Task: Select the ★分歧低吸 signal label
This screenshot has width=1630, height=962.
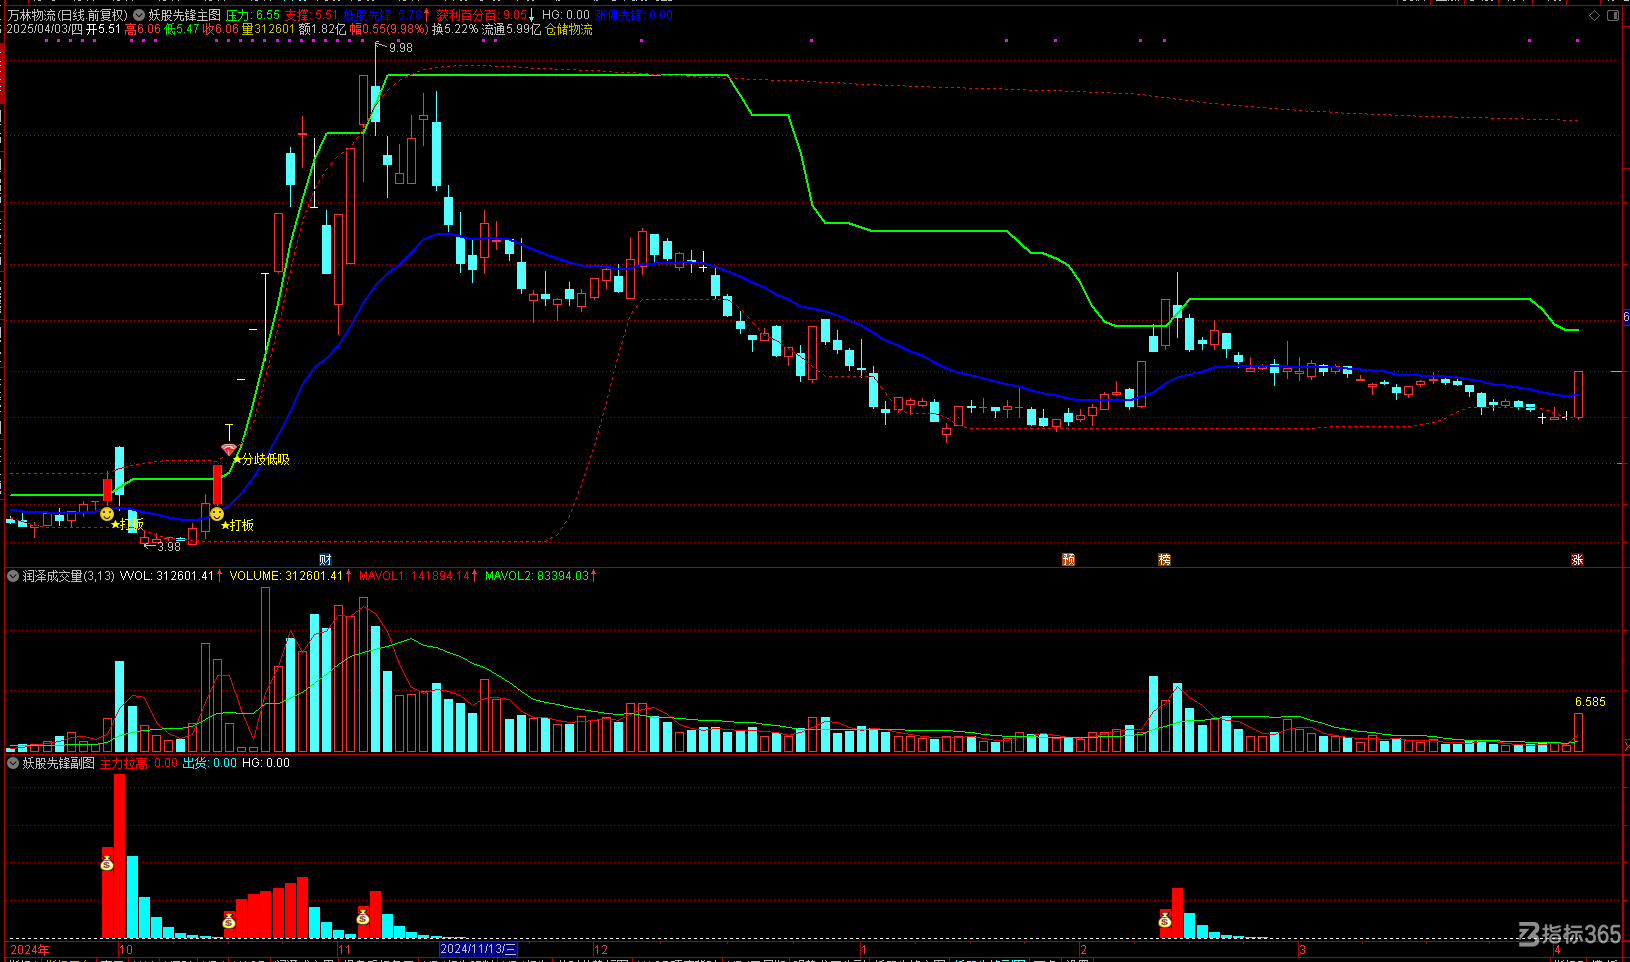Action: [261, 459]
